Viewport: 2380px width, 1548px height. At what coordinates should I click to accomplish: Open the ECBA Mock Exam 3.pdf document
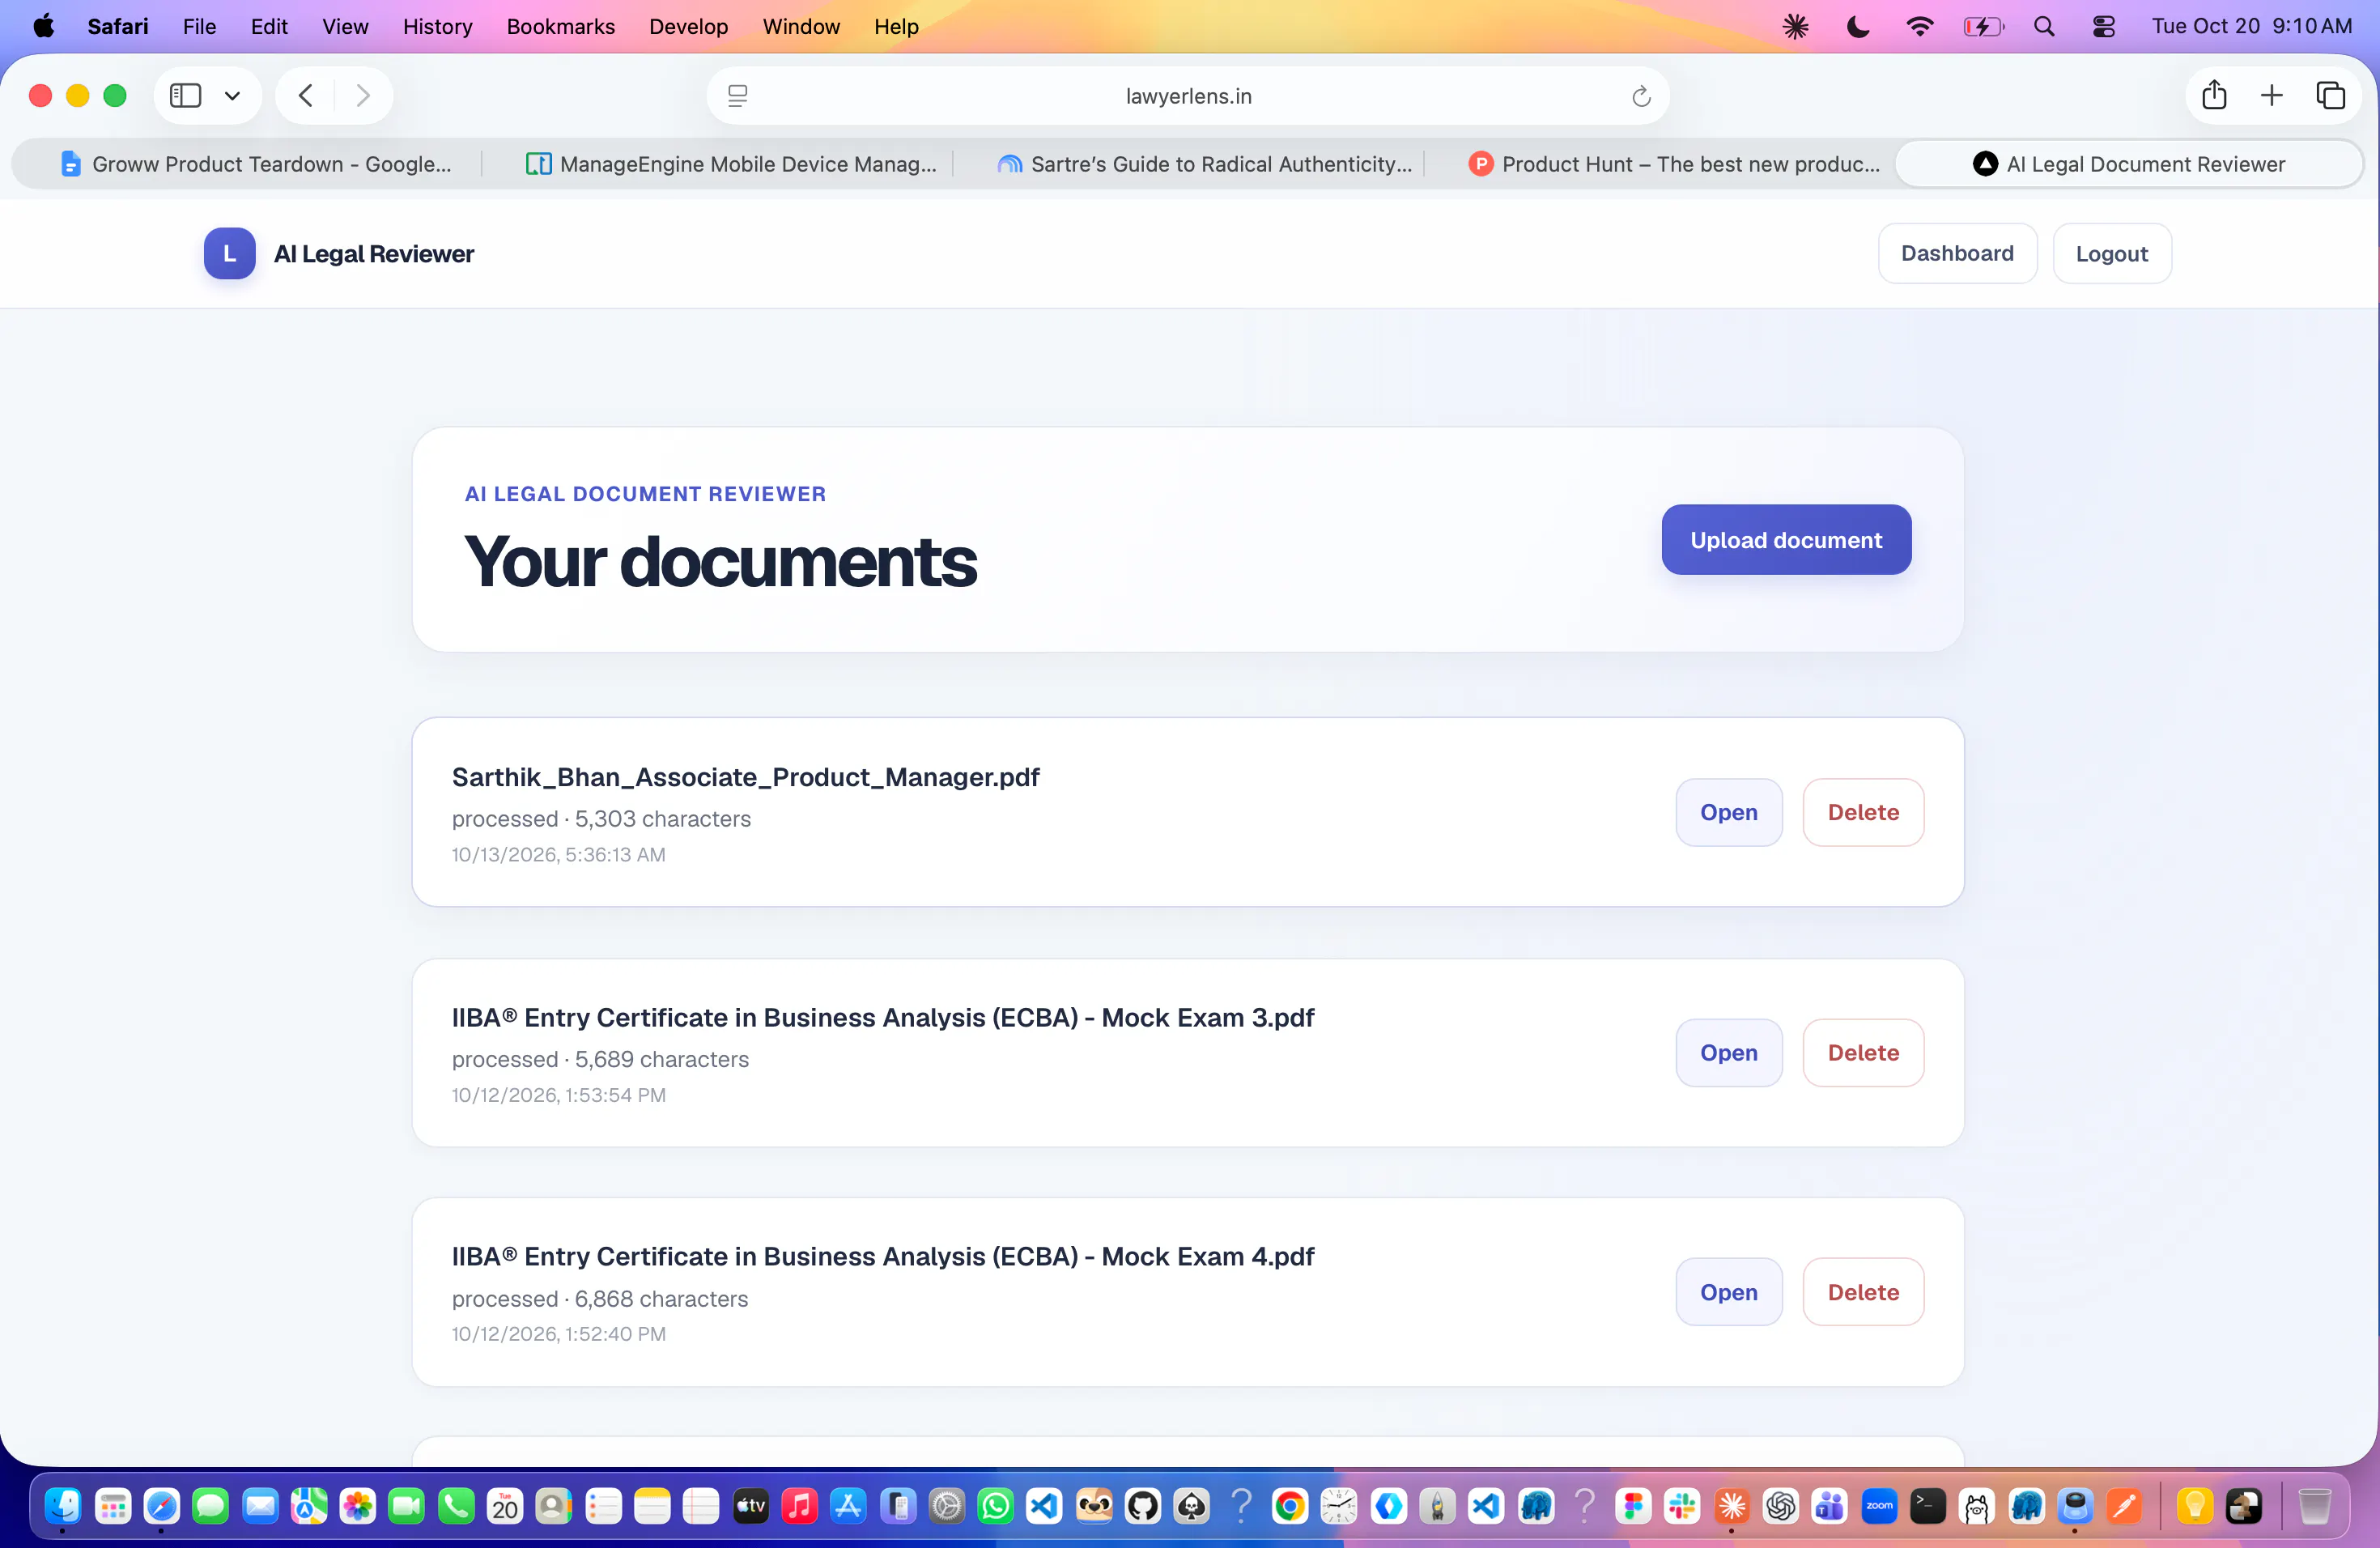click(x=1728, y=1053)
